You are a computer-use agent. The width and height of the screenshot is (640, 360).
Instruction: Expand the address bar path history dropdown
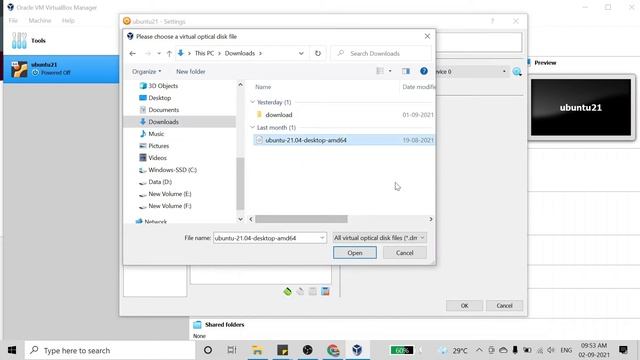tap(301, 53)
